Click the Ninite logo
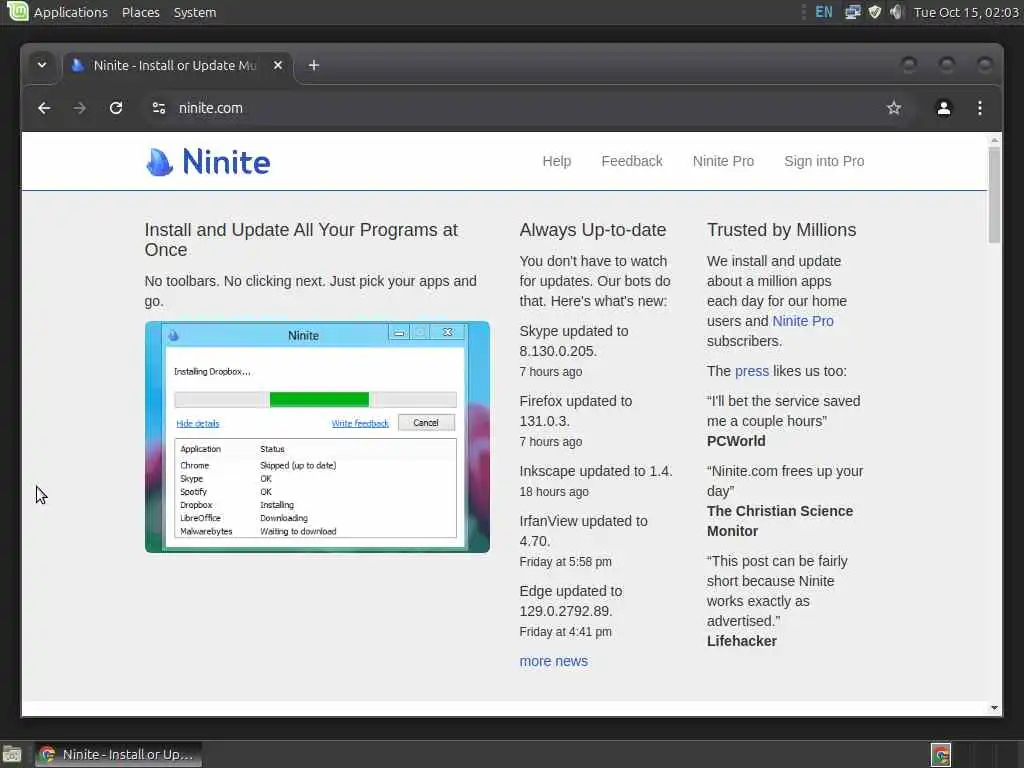This screenshot has width=1024, height=768. (x=208, y=161)
